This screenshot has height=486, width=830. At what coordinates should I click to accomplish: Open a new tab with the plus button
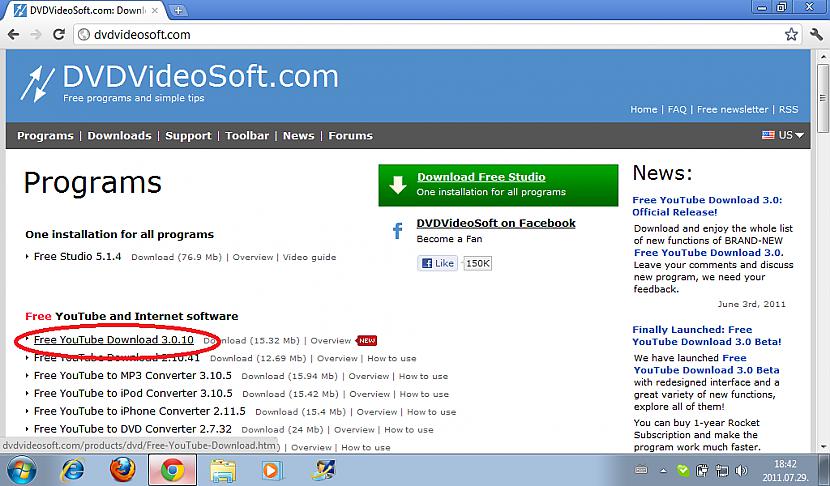pos(178,10)
